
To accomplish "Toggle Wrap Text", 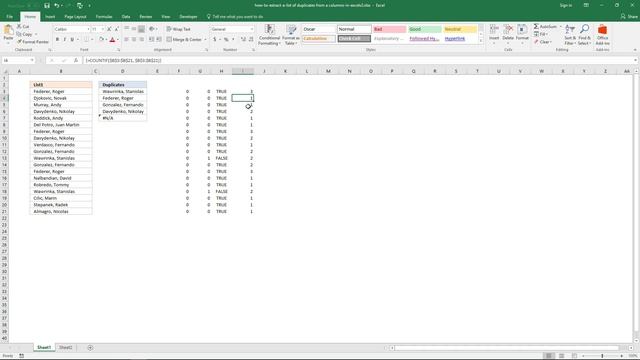I will pyautogui.click(x=178, y=29).
